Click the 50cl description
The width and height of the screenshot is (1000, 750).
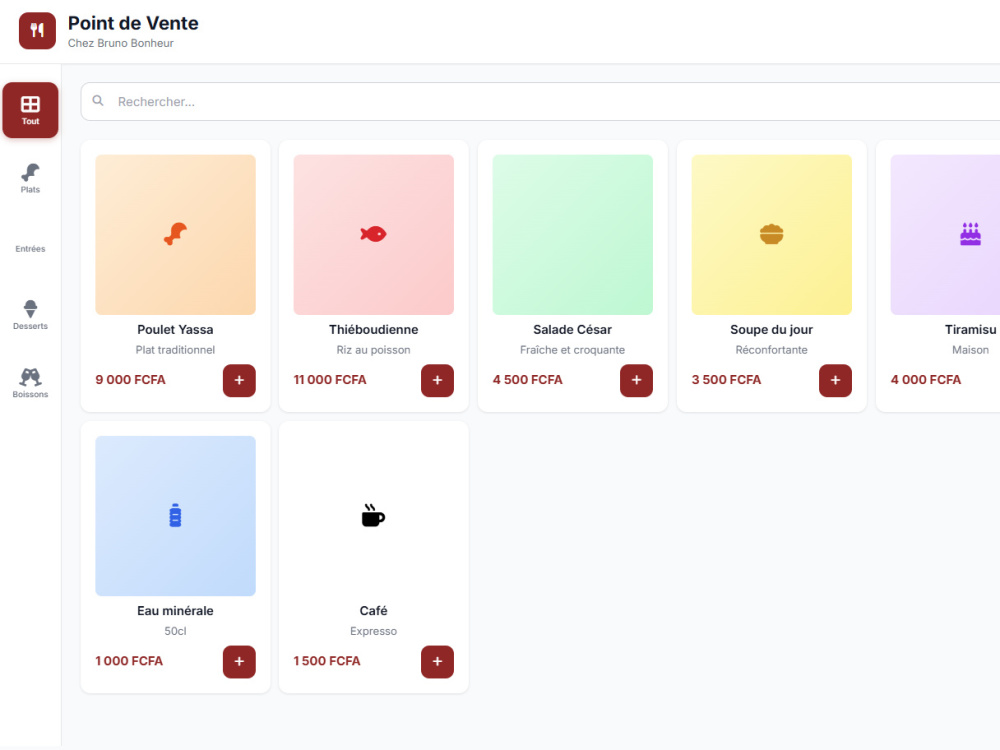[175, 631]
